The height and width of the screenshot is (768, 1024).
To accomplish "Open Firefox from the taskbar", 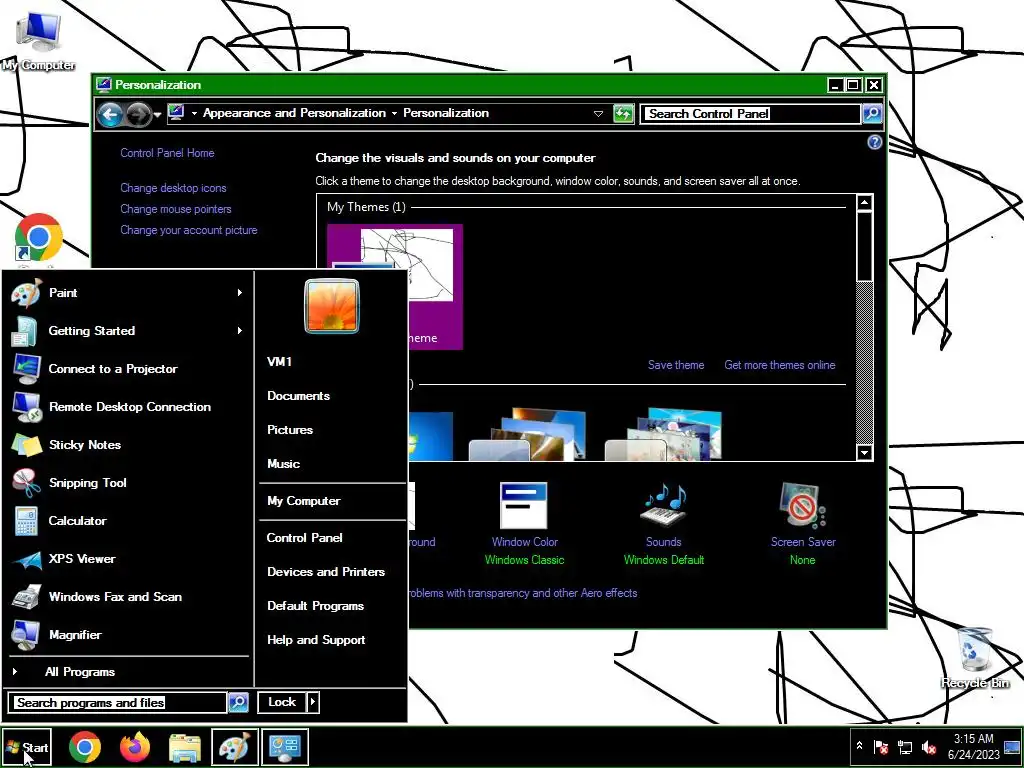I will [135, 746].
